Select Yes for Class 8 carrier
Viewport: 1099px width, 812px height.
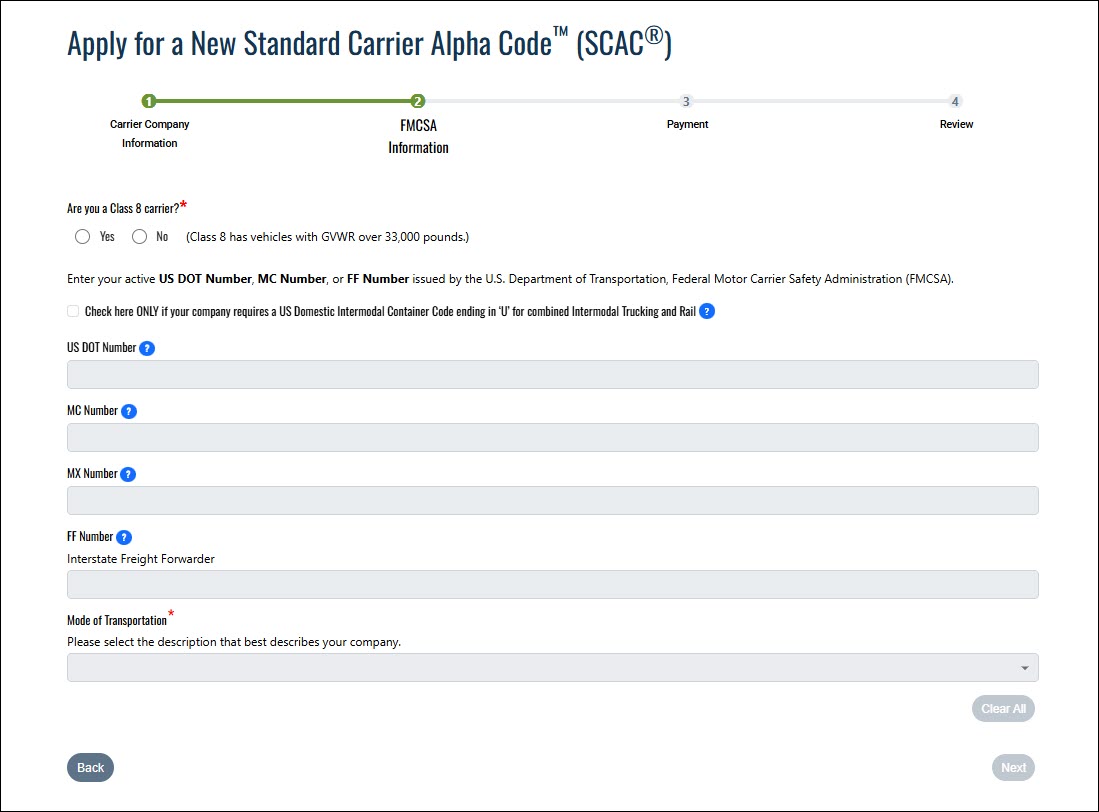click(x=83, y=237)
